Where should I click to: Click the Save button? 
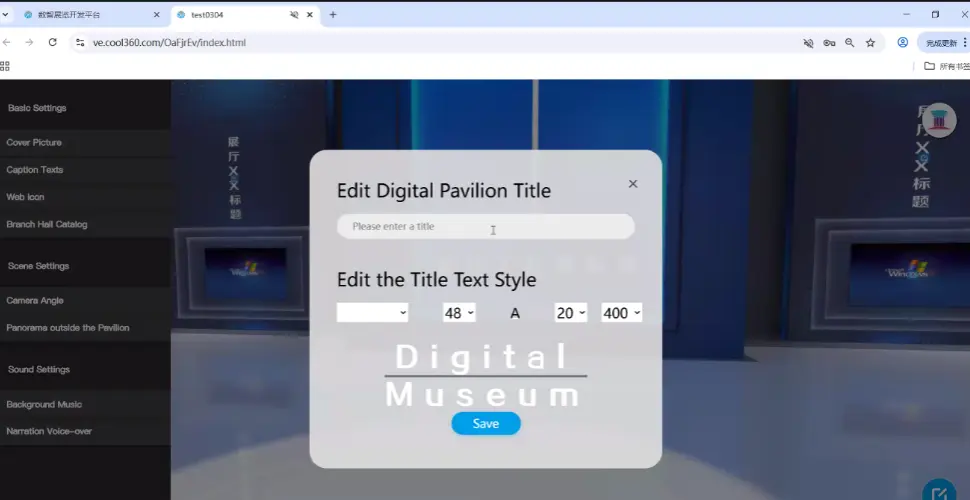[x=486, y=423]
